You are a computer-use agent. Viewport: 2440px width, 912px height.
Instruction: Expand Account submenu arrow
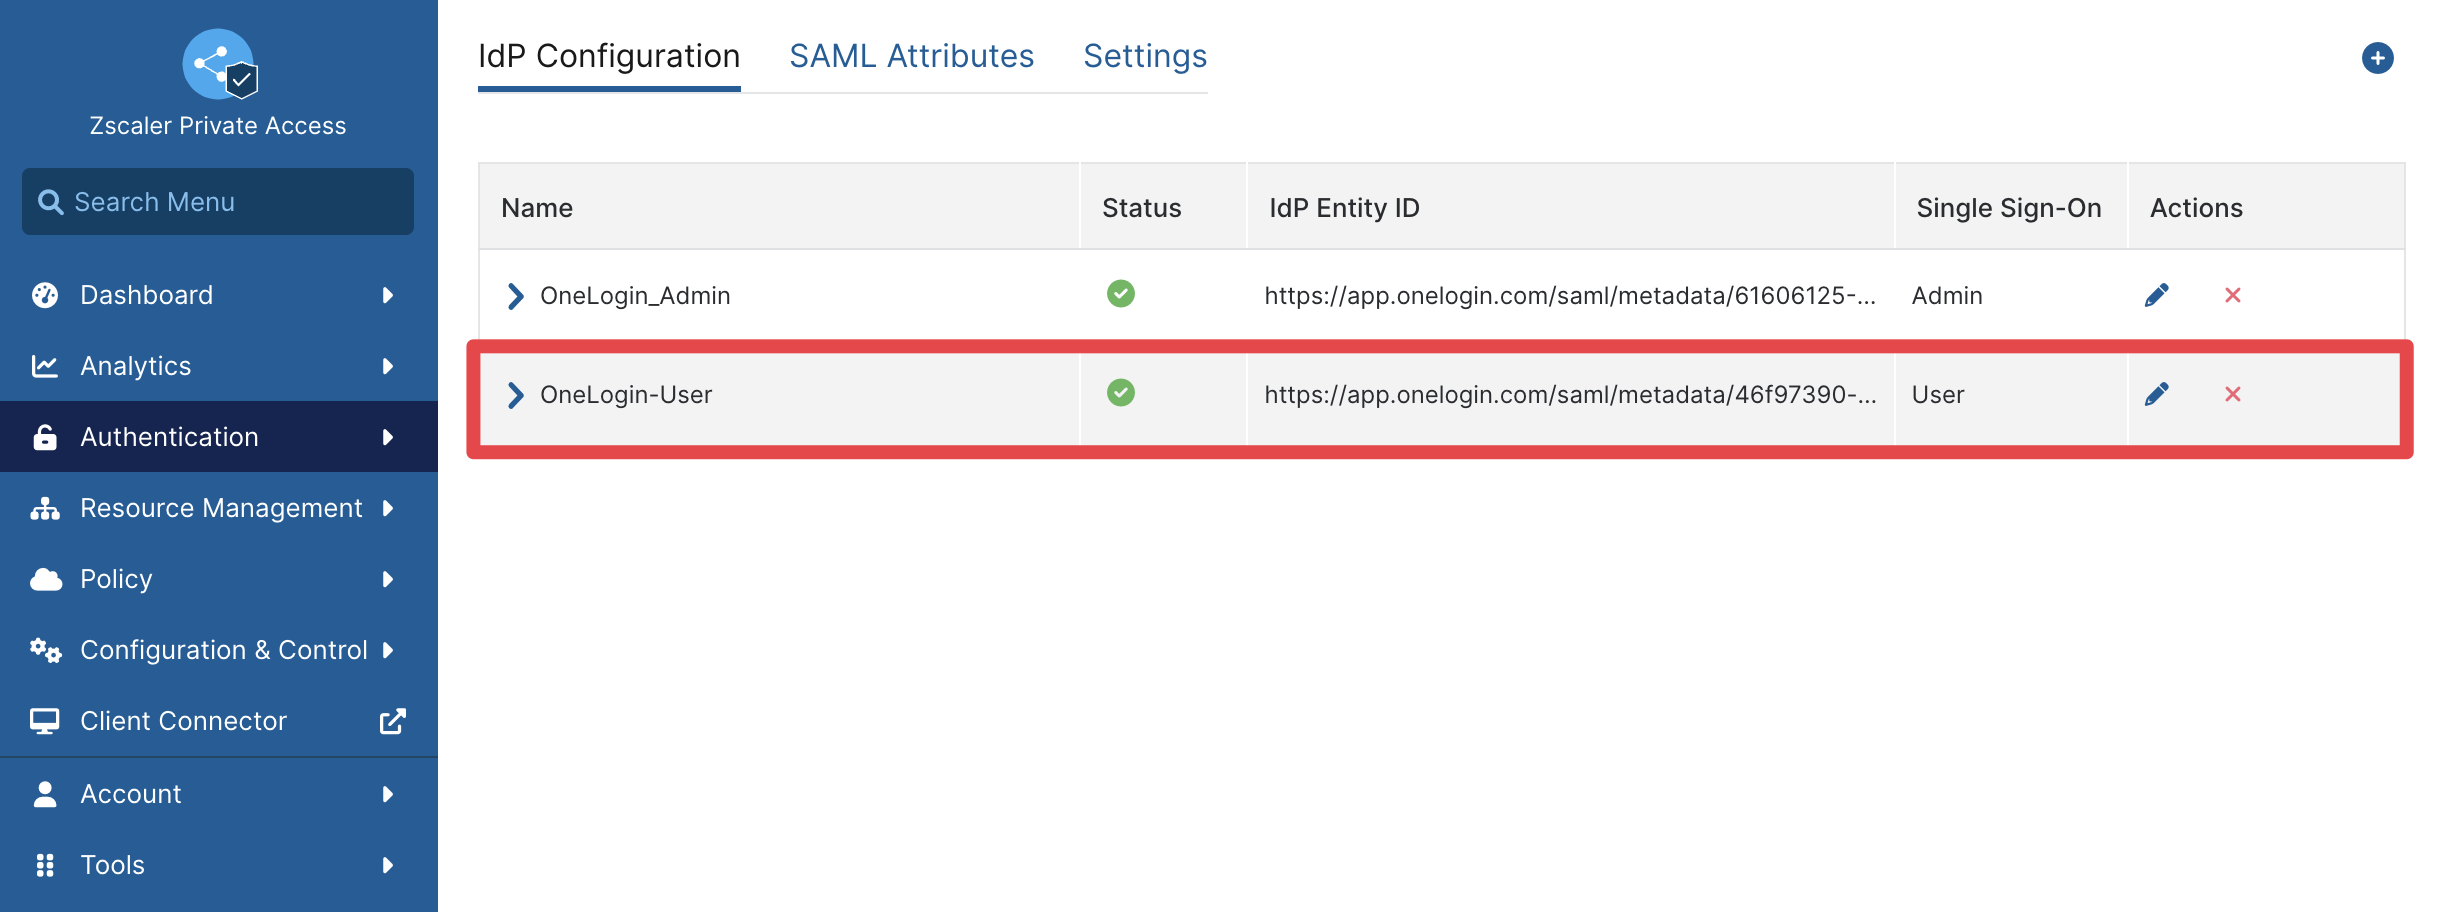coord(388,794)
